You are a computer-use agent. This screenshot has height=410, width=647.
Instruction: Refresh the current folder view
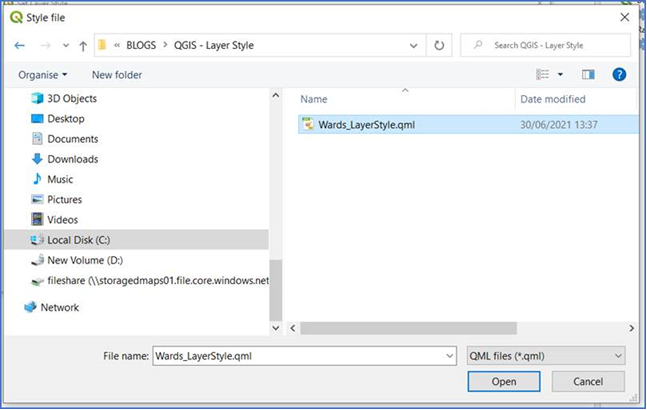439,45
